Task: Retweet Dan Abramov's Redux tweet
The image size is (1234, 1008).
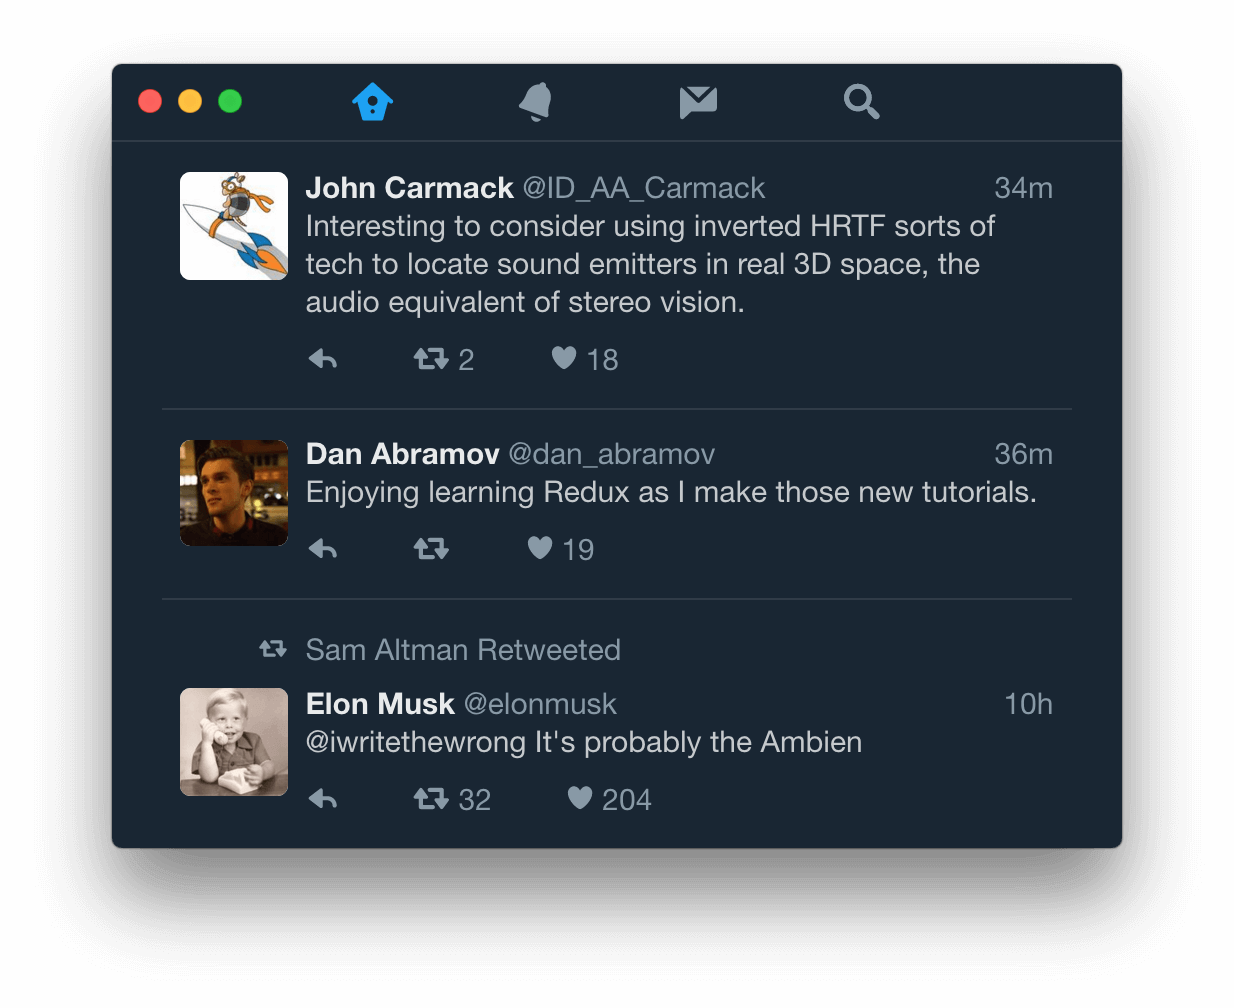Action: pos(432,549)
